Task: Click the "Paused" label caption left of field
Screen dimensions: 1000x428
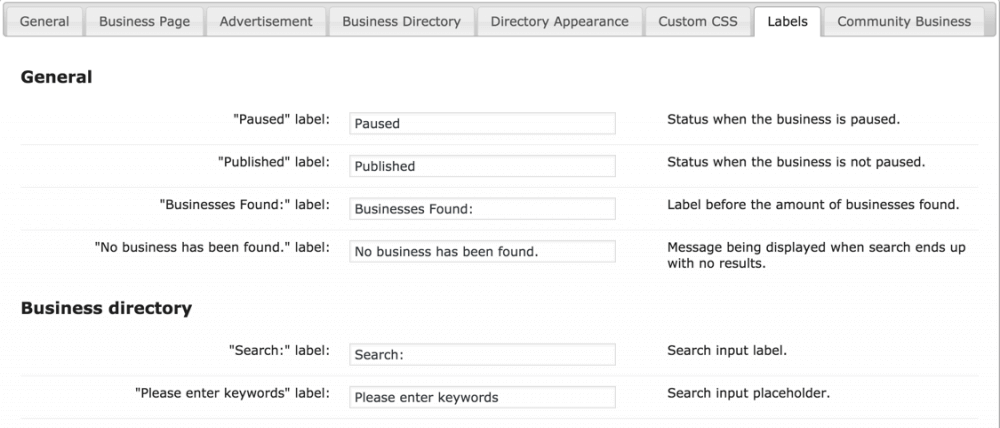Action: (281, 119)
